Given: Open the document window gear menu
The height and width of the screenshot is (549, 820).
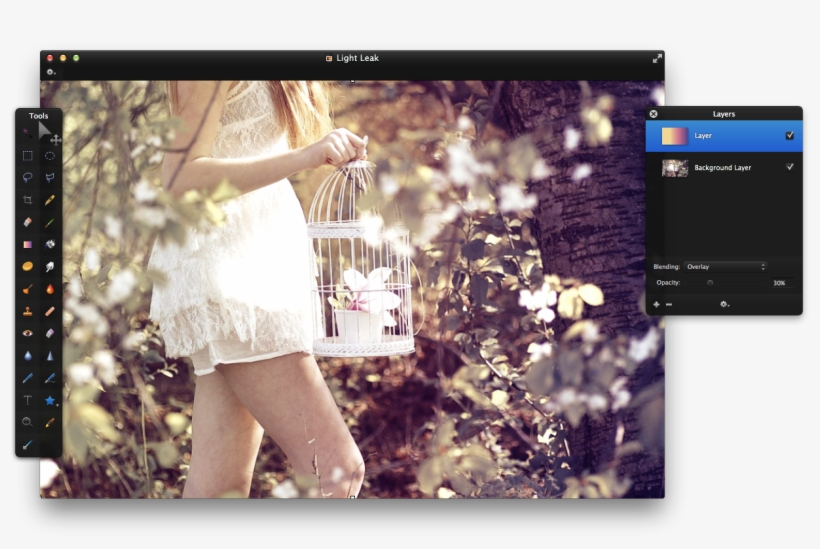Looking at the screenshot, I should [x=50, y=72].
